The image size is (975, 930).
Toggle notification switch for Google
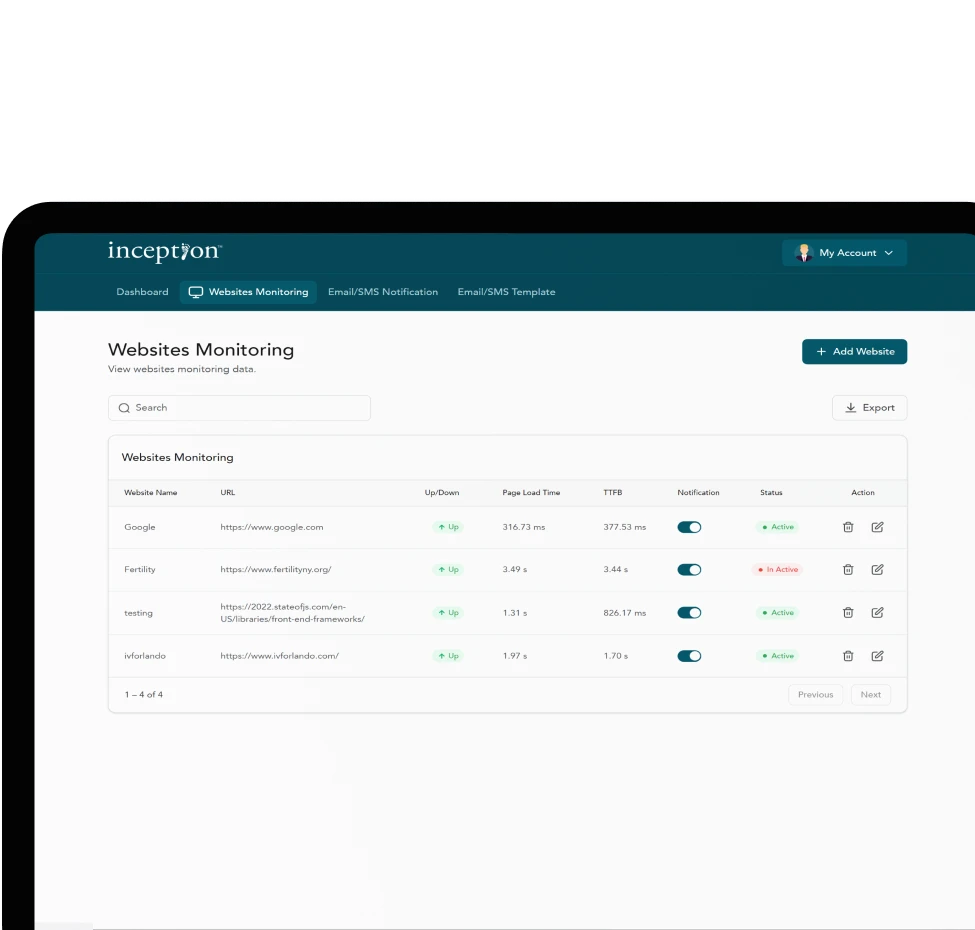click(689, 527)
